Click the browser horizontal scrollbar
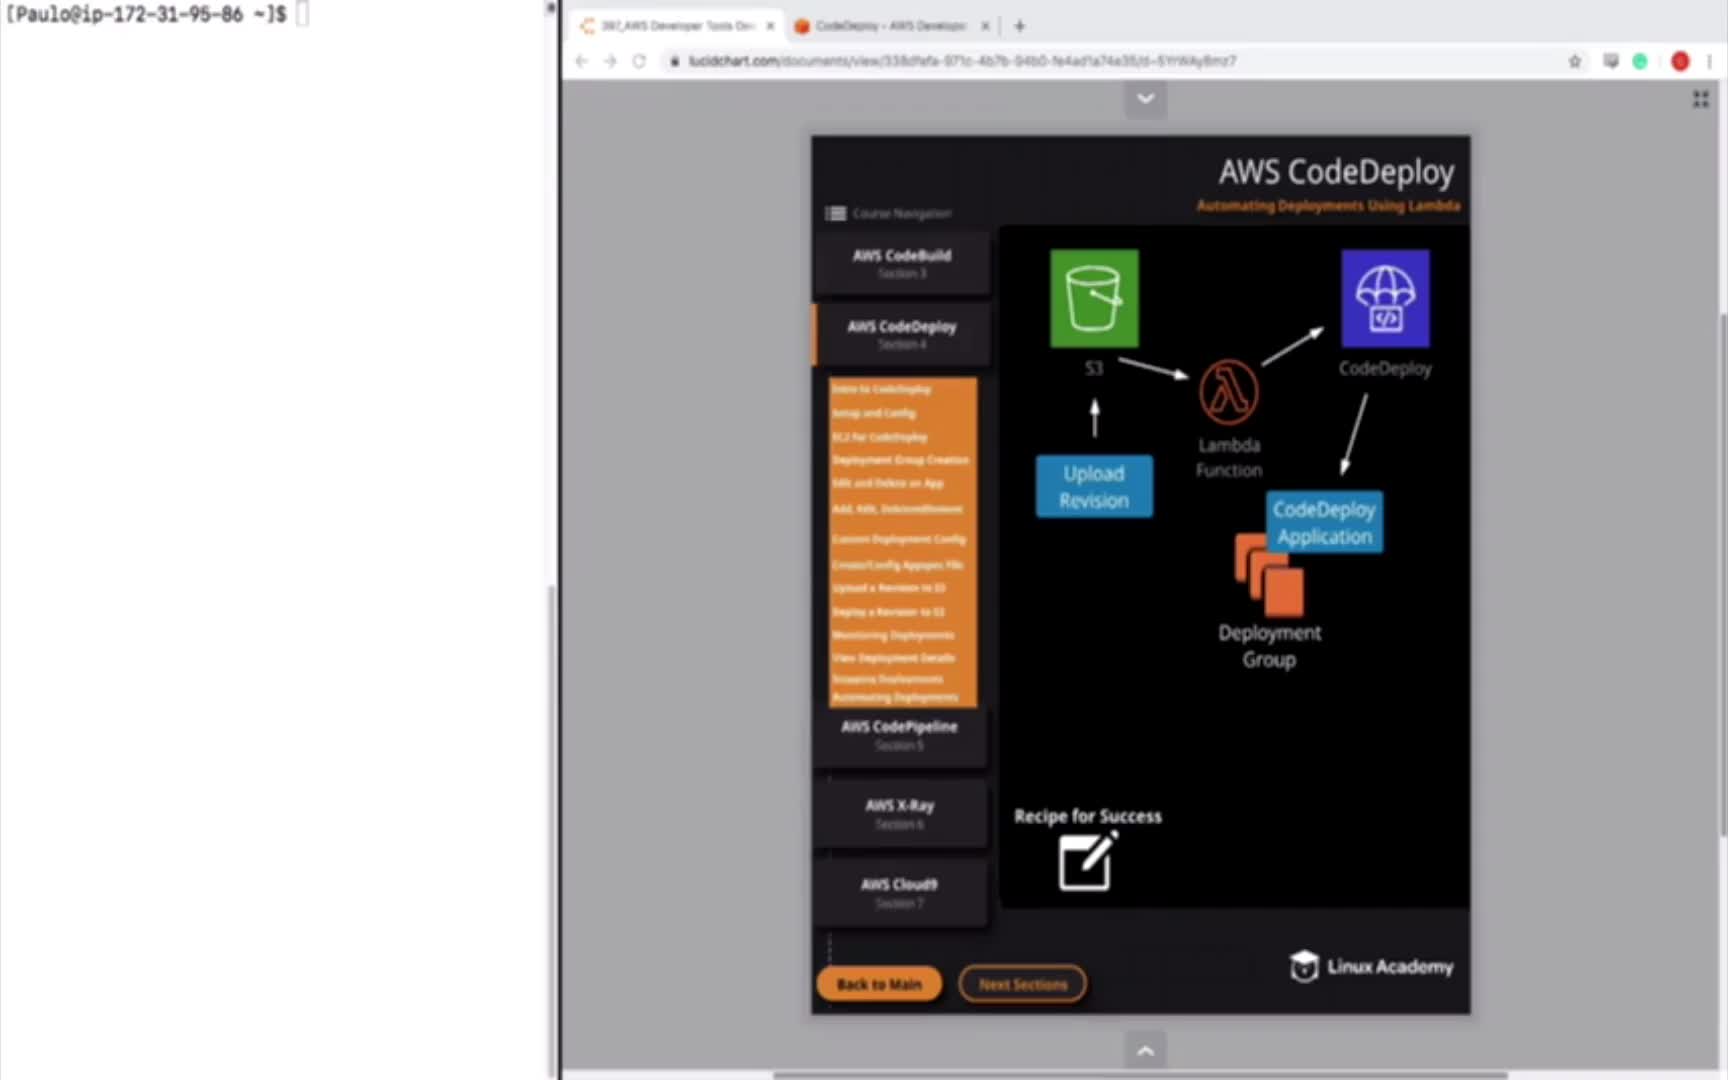Image resolution: width=1728 pixels, height=1080 pixels. pos(1140,1076)
